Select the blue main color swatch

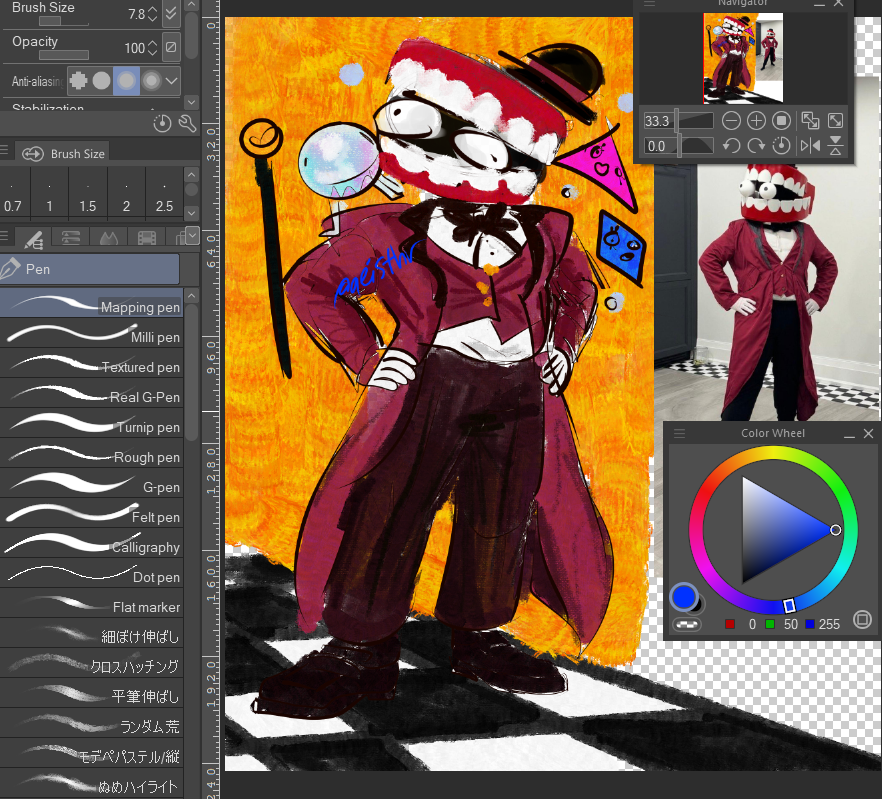(683, 597)
